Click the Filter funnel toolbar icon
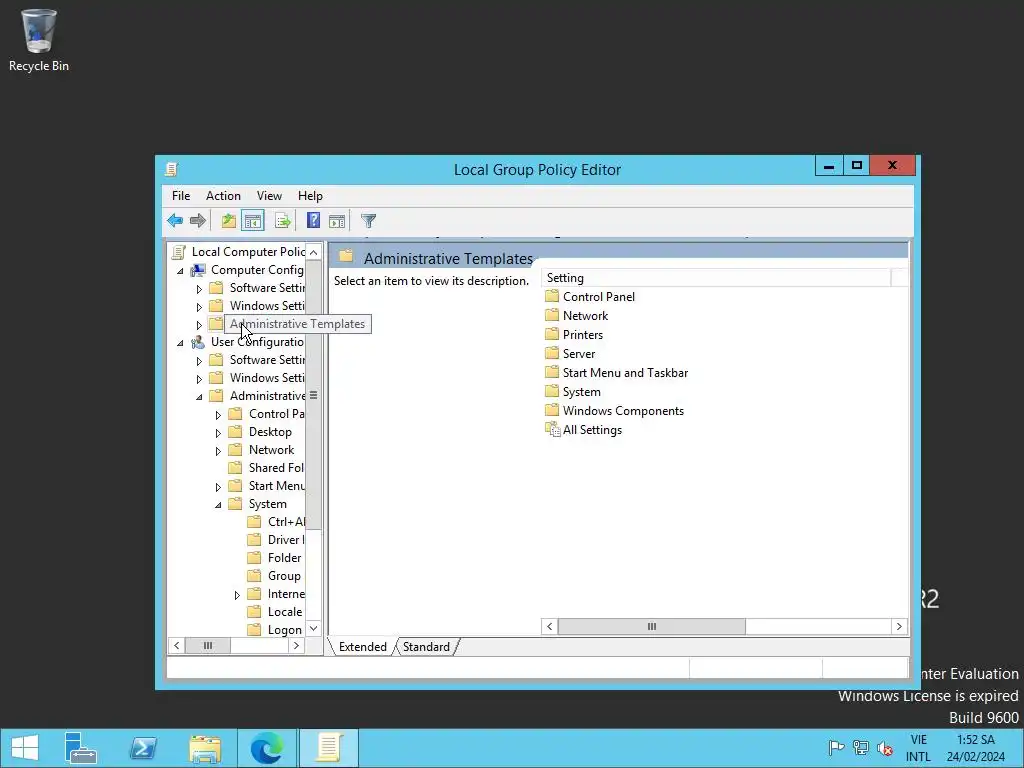1024x768 pixels. pos(368,221)
